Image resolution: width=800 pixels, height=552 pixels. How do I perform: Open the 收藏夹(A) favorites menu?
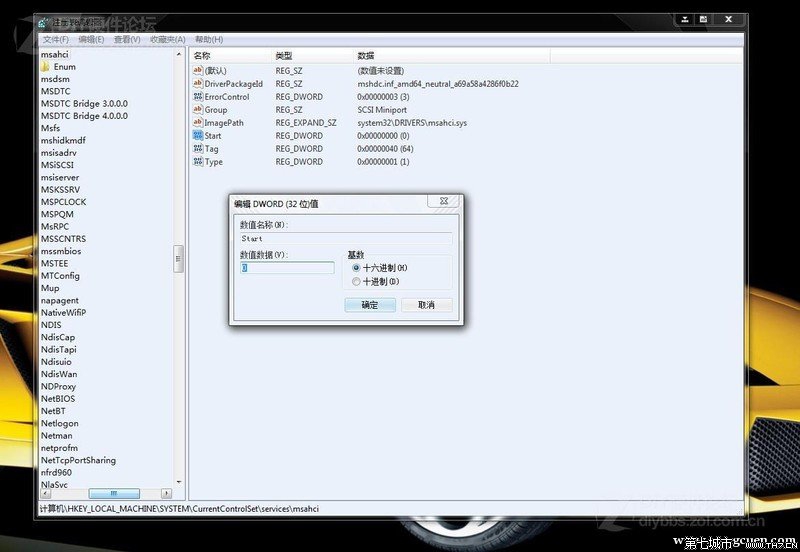[x=167, y=39]
